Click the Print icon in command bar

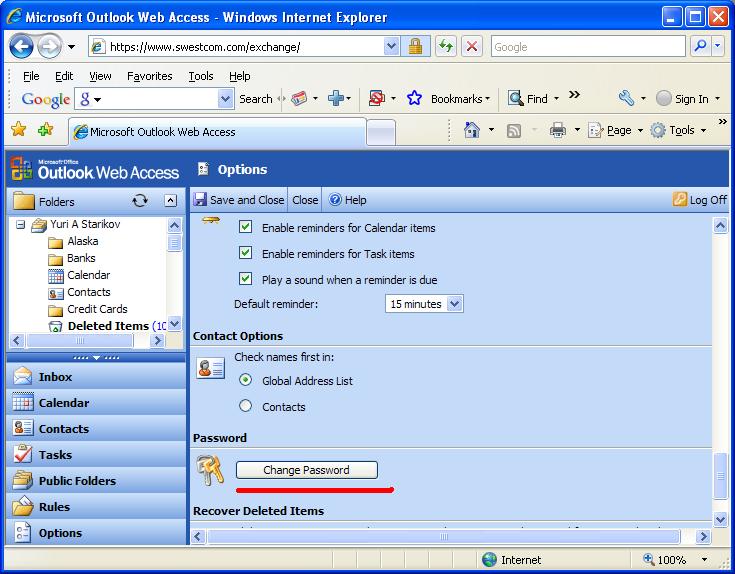(x=557, y=130)
